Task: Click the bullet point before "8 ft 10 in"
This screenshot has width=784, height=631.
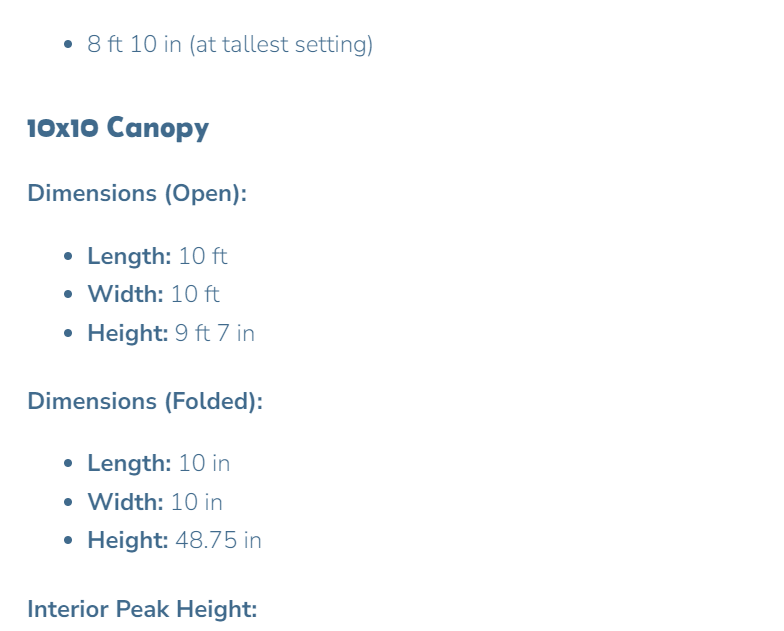Action: tap(68, 45)
